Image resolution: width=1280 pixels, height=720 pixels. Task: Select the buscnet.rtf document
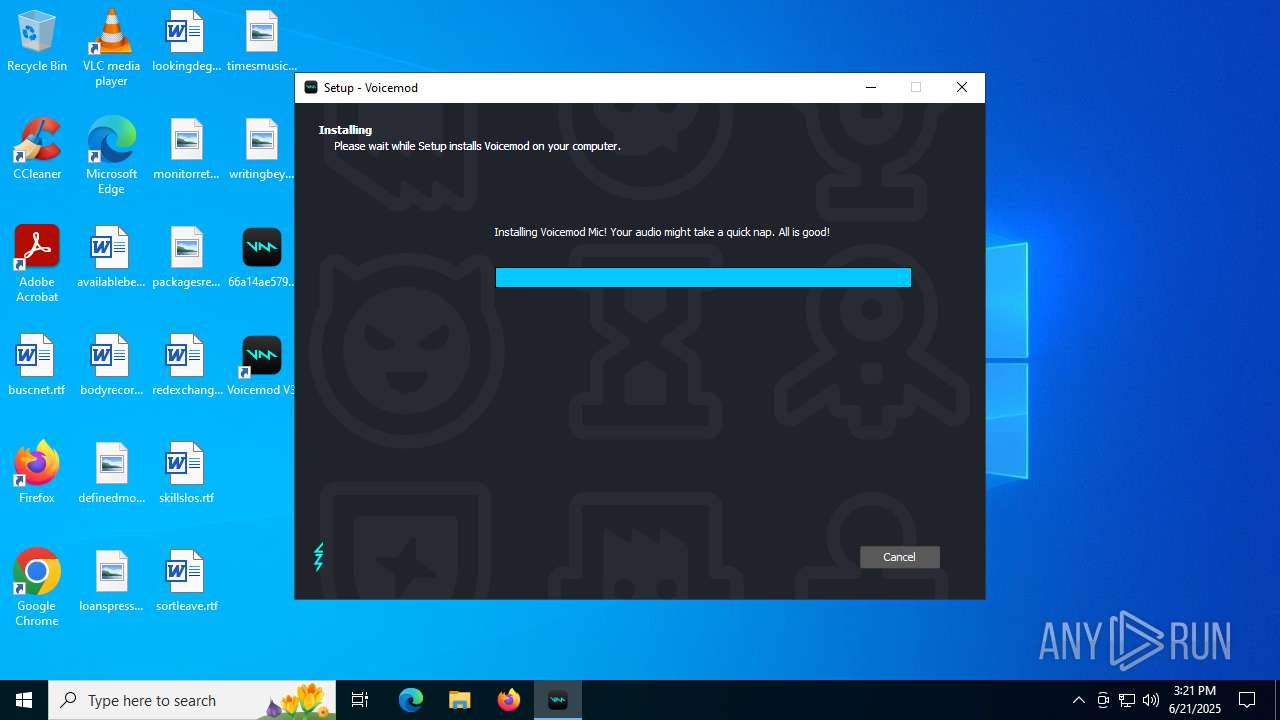[37, 366]
